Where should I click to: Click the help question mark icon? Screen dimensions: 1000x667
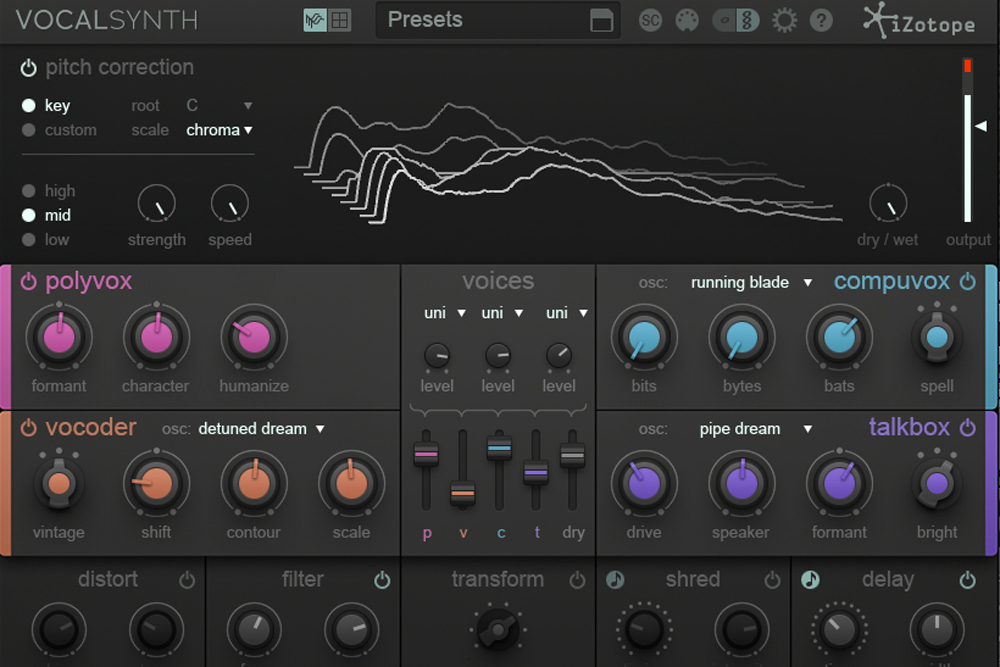(x=821, y=20)
